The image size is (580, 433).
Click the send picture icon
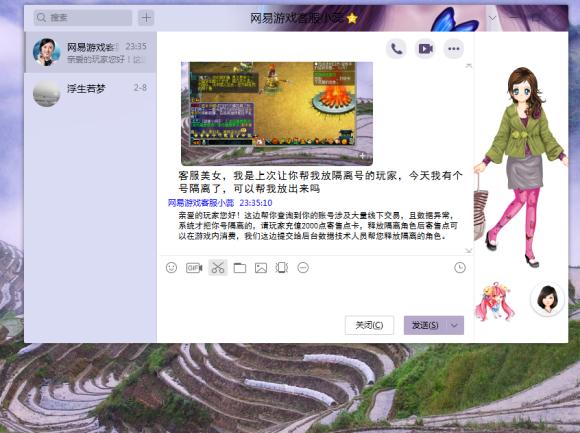[261, 267]
